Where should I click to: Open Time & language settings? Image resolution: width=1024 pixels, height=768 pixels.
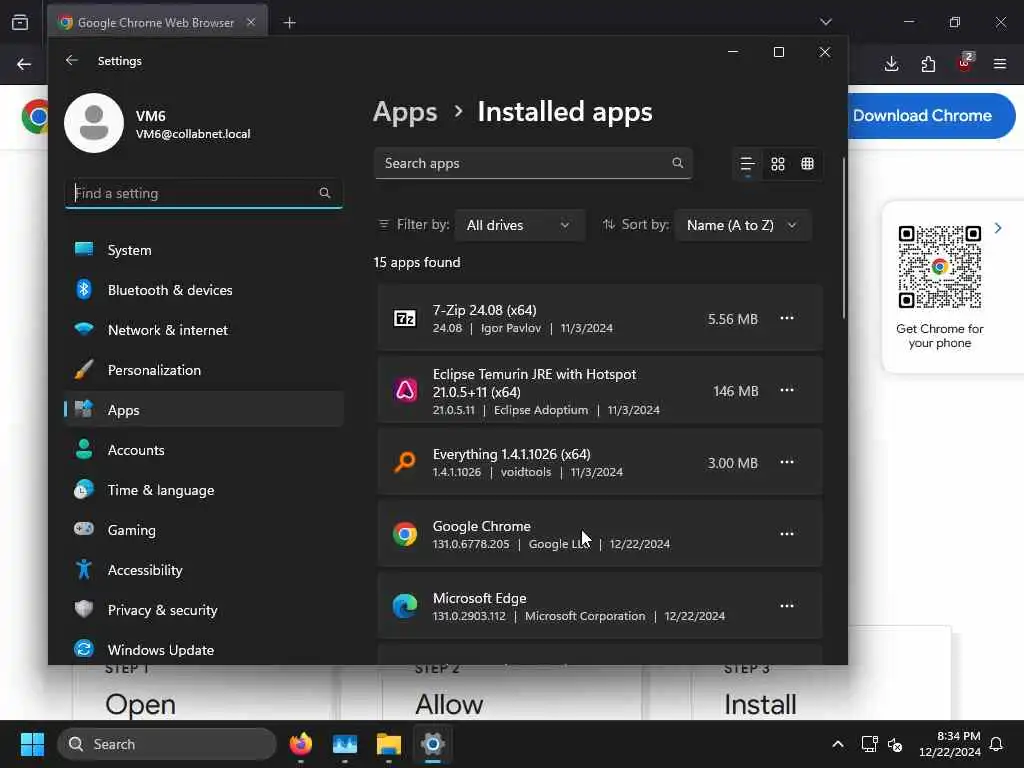tap(204, 490)
